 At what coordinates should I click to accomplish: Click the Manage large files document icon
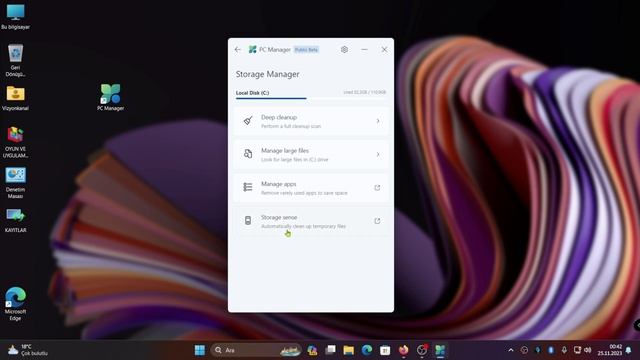pos(248,154)
